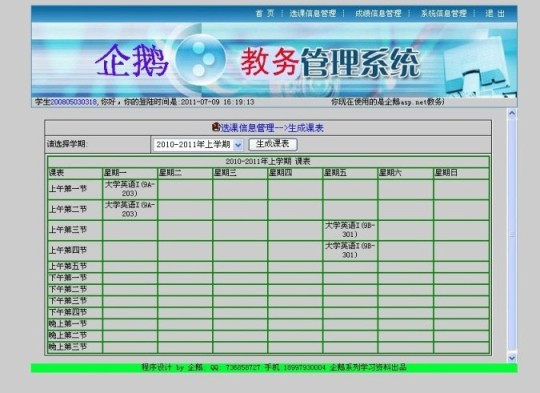
Task: Click the bubble logo in banner
Action: click(200, 59)
